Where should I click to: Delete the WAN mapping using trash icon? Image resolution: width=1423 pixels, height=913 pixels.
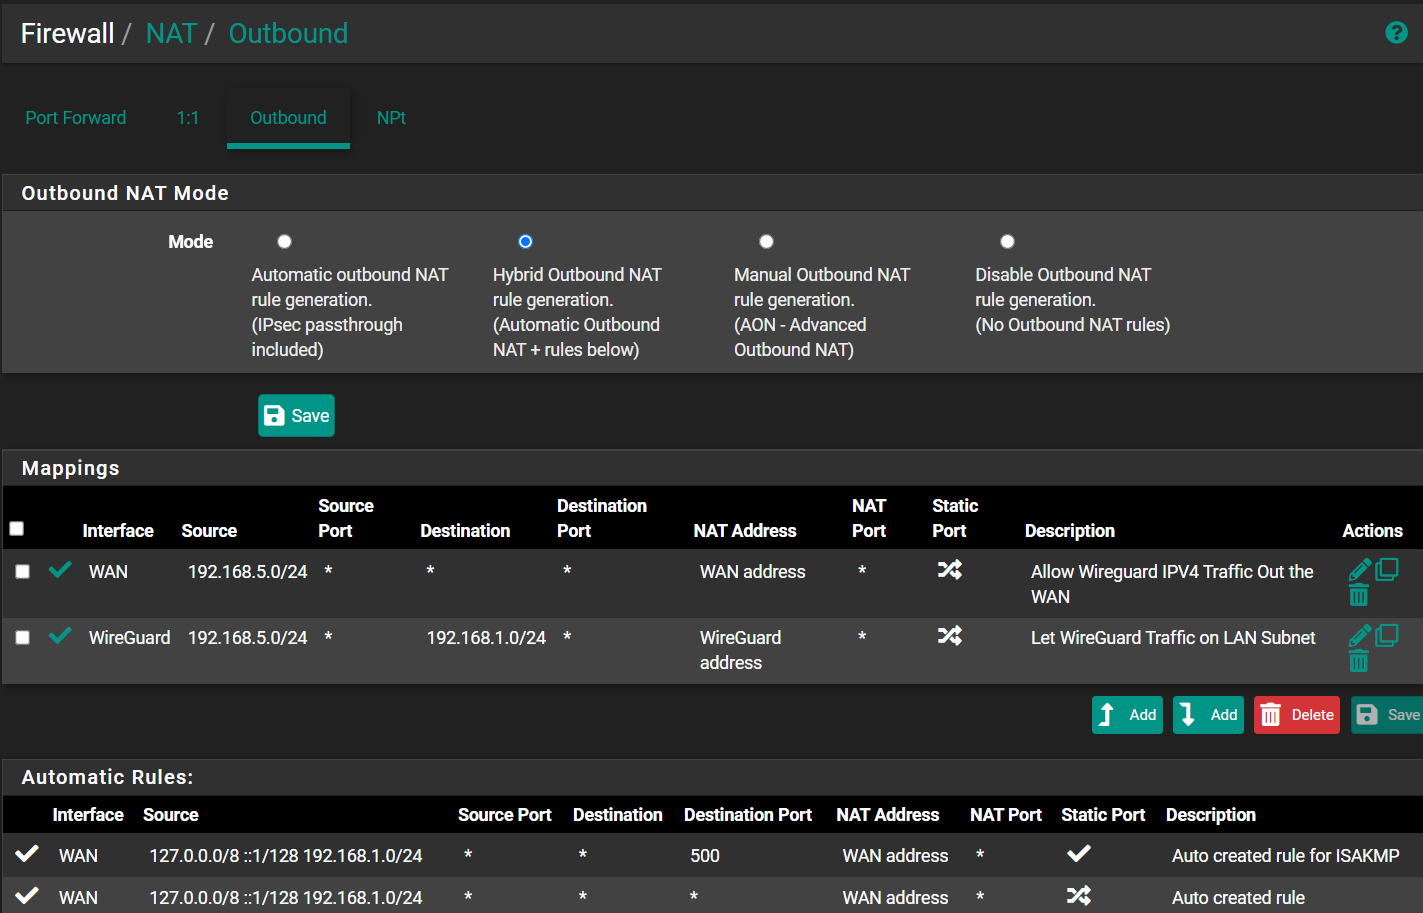click(1358, 596)
